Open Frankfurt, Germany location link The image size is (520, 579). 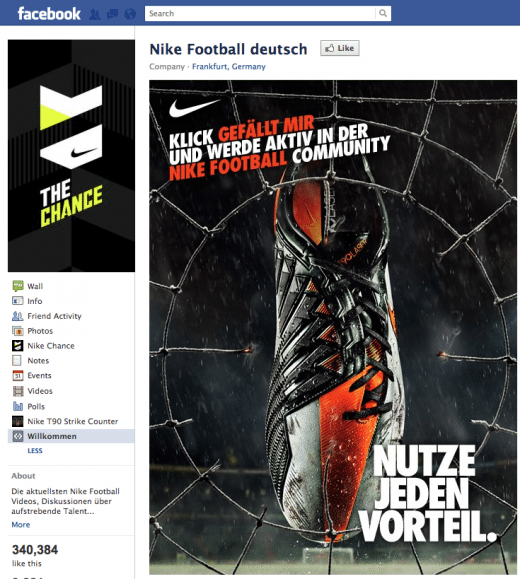click(229, 66)
